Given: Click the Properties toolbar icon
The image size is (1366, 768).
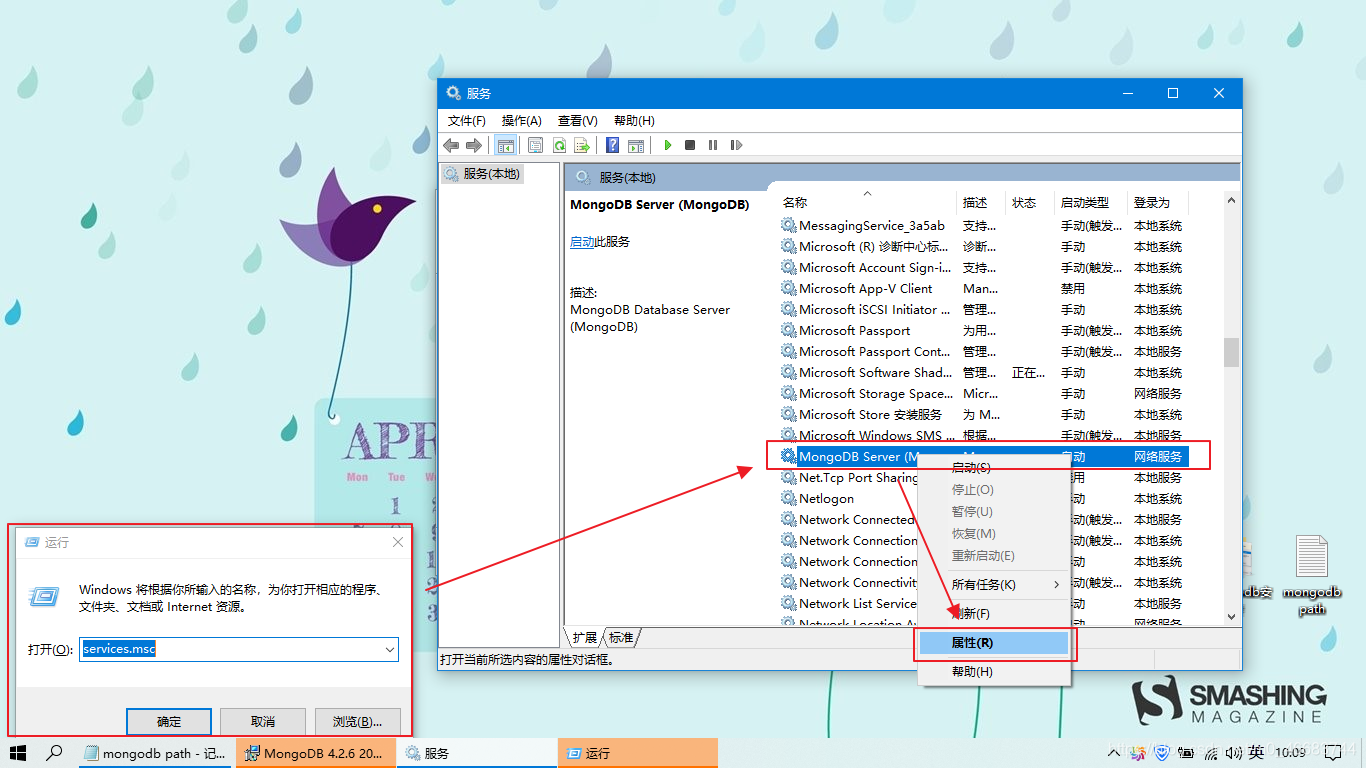Looking at the screenshot, I should (x=536, y=145).
